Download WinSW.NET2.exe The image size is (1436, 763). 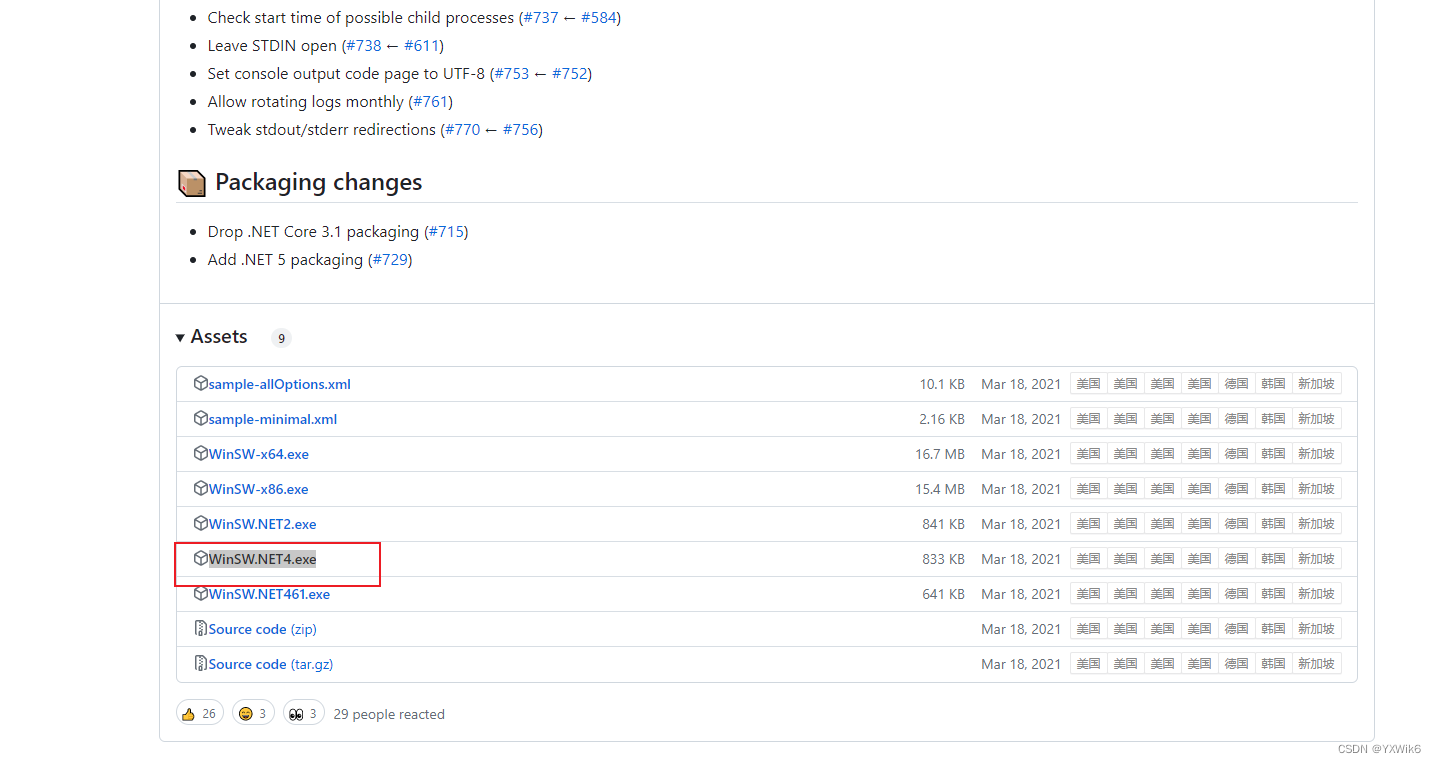(263, 524)
